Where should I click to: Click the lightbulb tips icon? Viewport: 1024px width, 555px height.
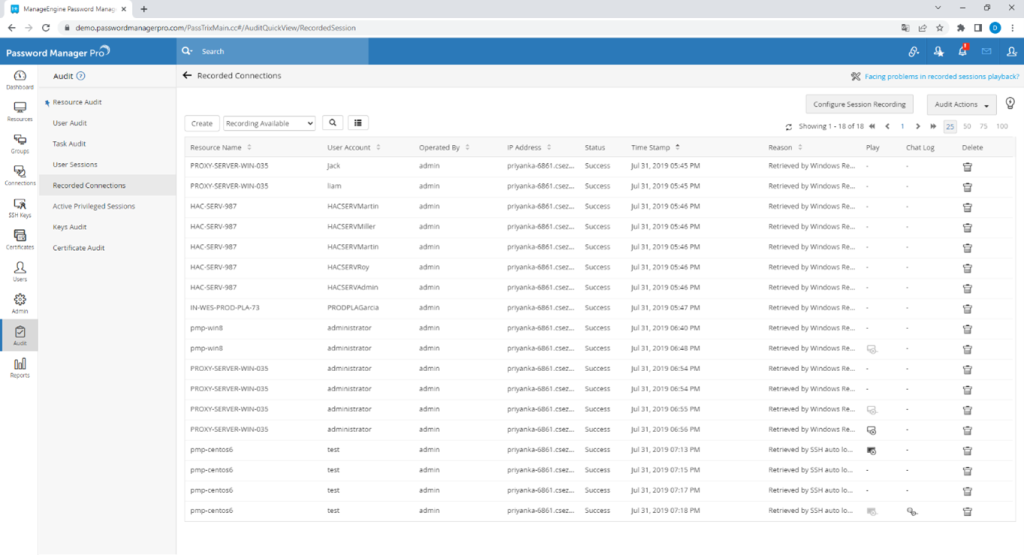click(x=1010, y=103)
